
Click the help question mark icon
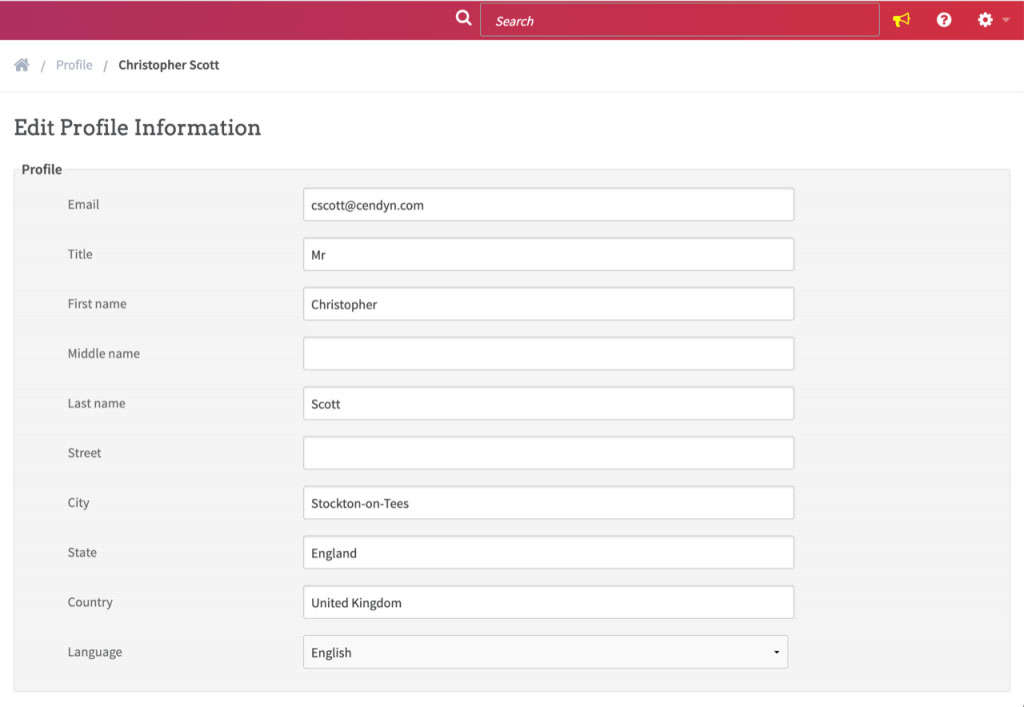tap(943, 19)
